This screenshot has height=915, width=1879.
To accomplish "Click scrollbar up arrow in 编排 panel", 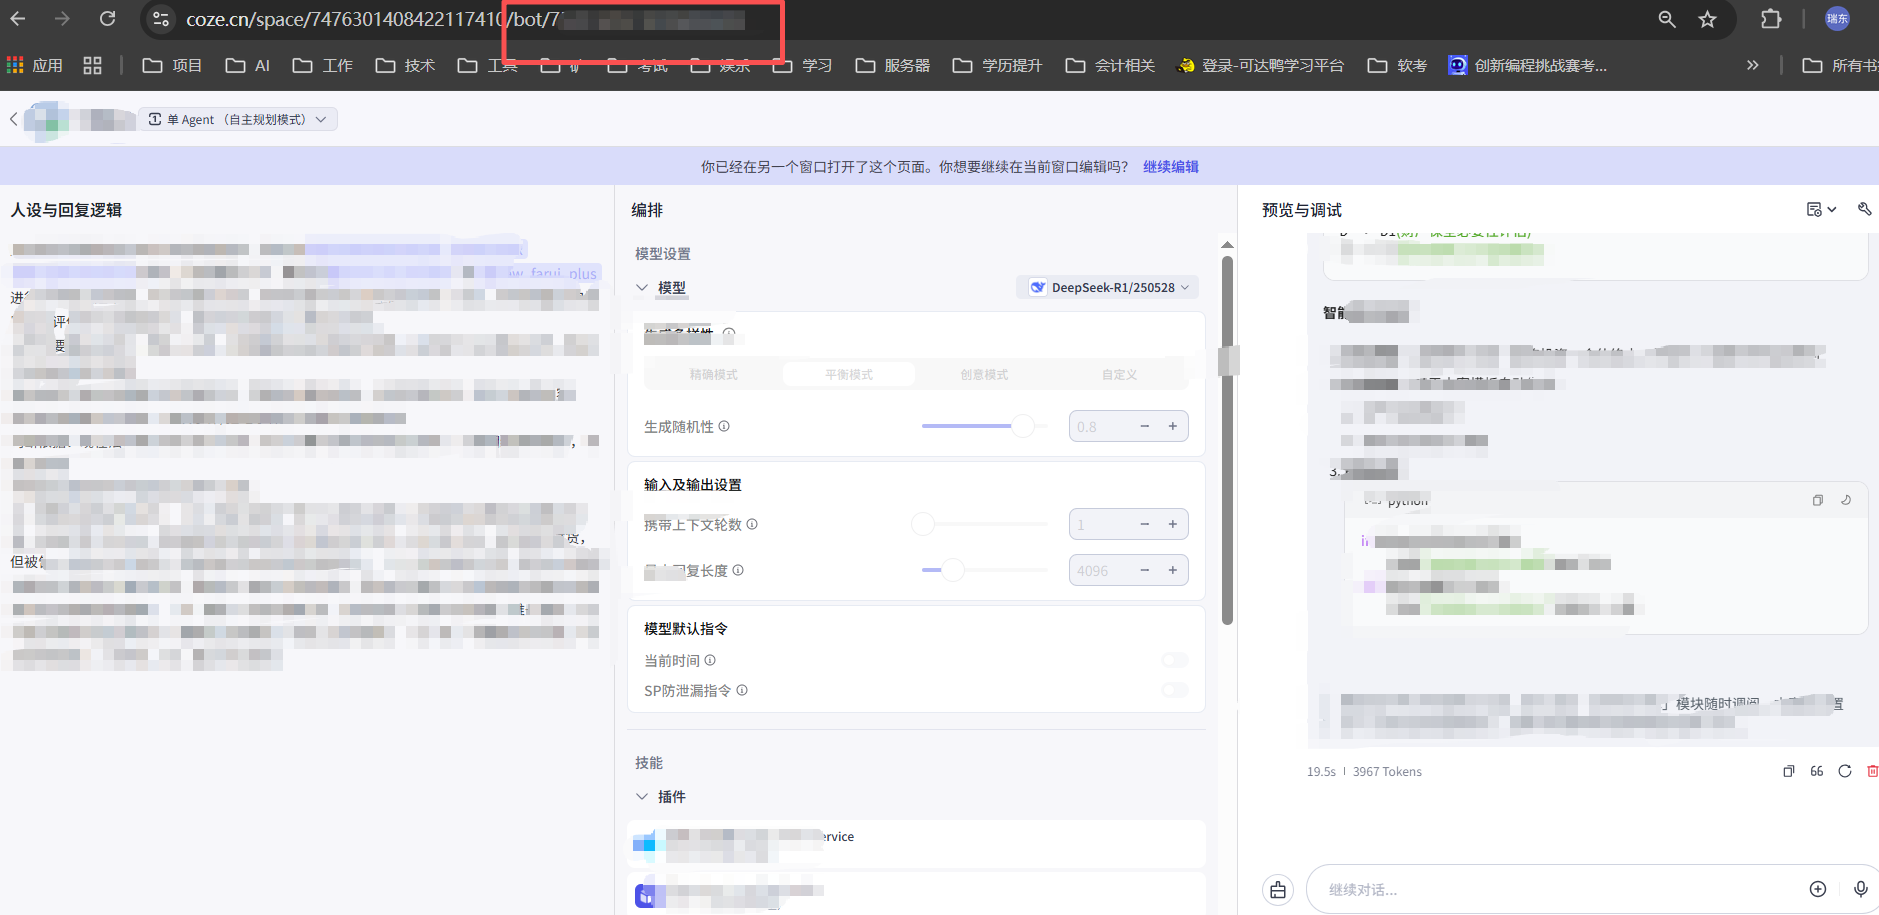I will [x=1227, y=245].
